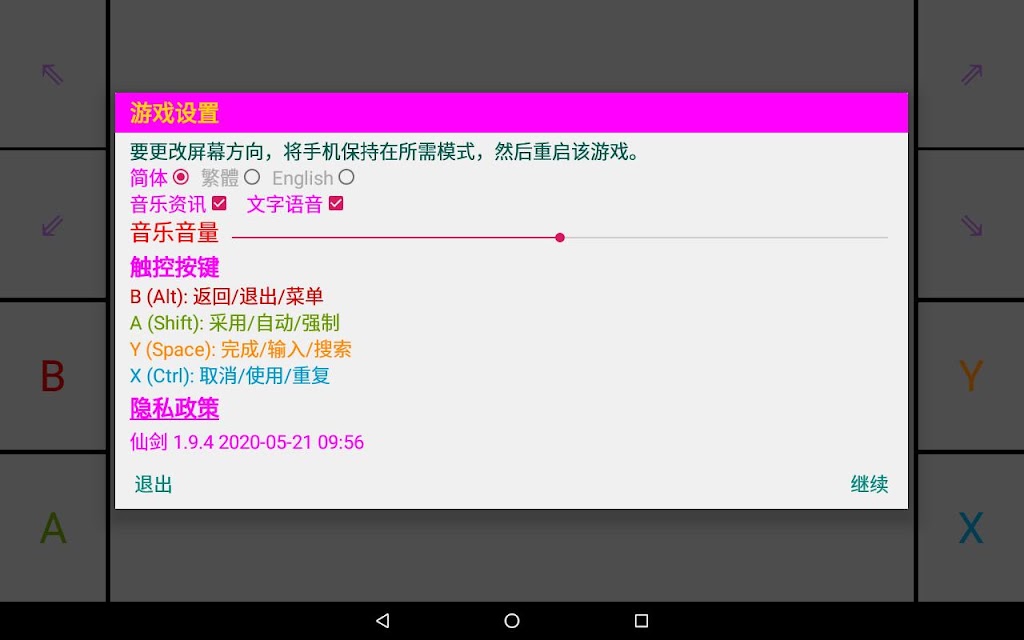Image resolution: width=1024 pixels, height=640 pixels.
Task: Uncheck the 文字语音 checkbox
Action: pyautogui.click(x=336, y=204)
